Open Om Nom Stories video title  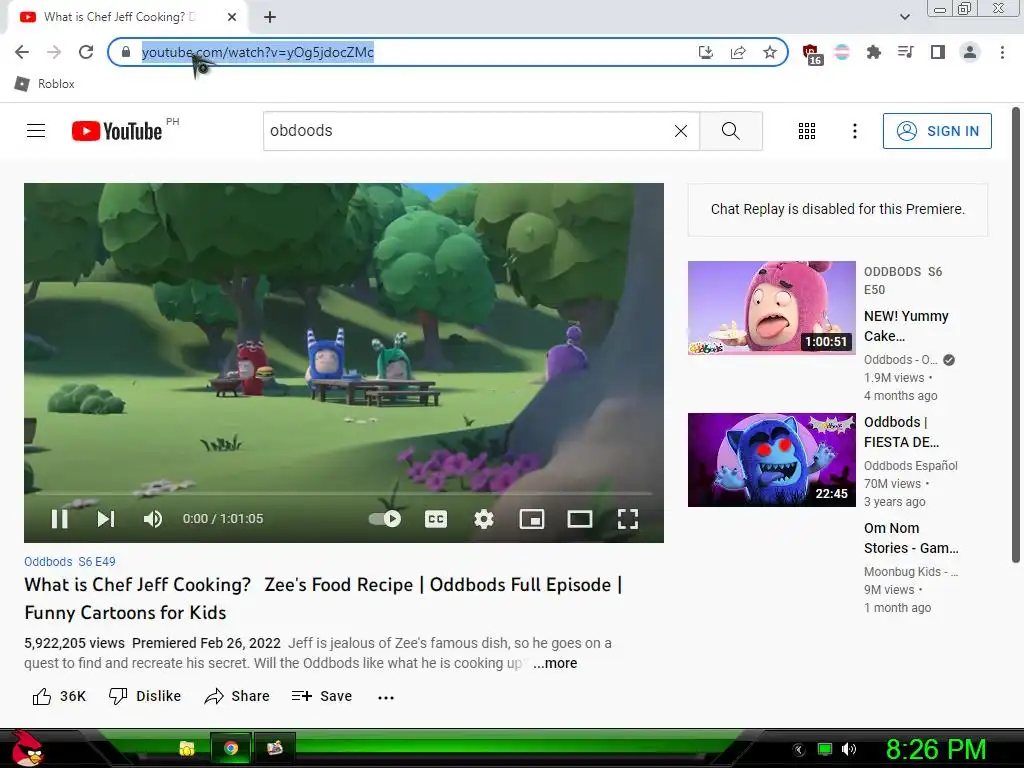tap(911, 538)
